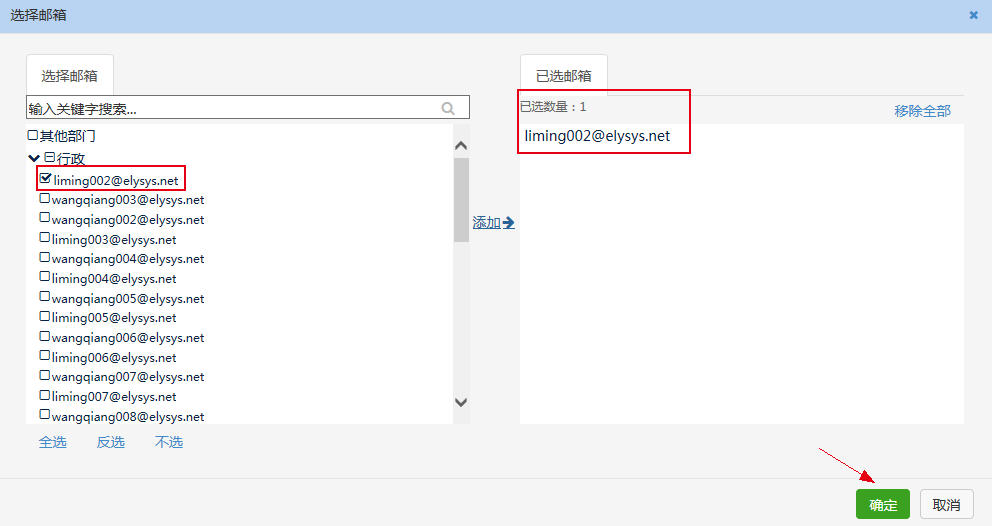Check the wangqiang003@elysys.net checkbox
Screen dimensions: 992x526
[x=44, y=199]
